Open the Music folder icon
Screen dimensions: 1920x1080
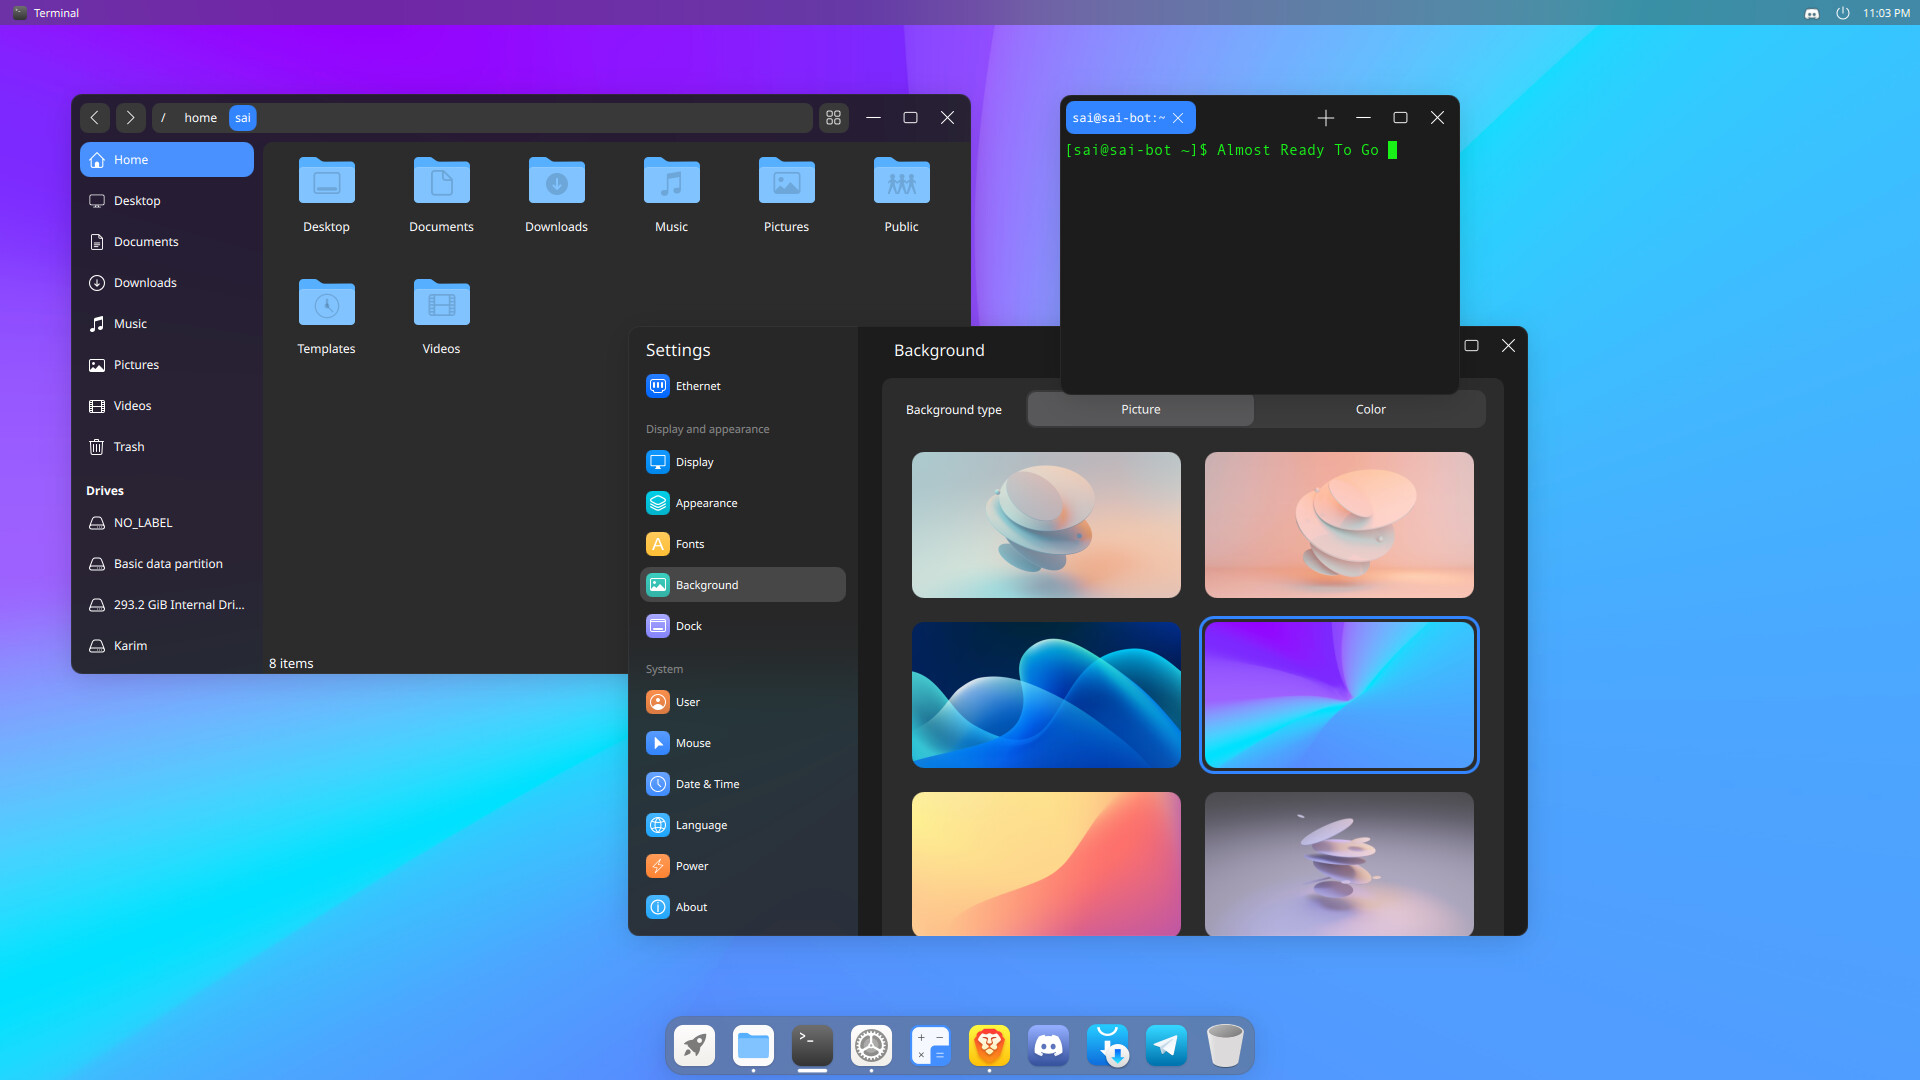(x=671, y=181)
